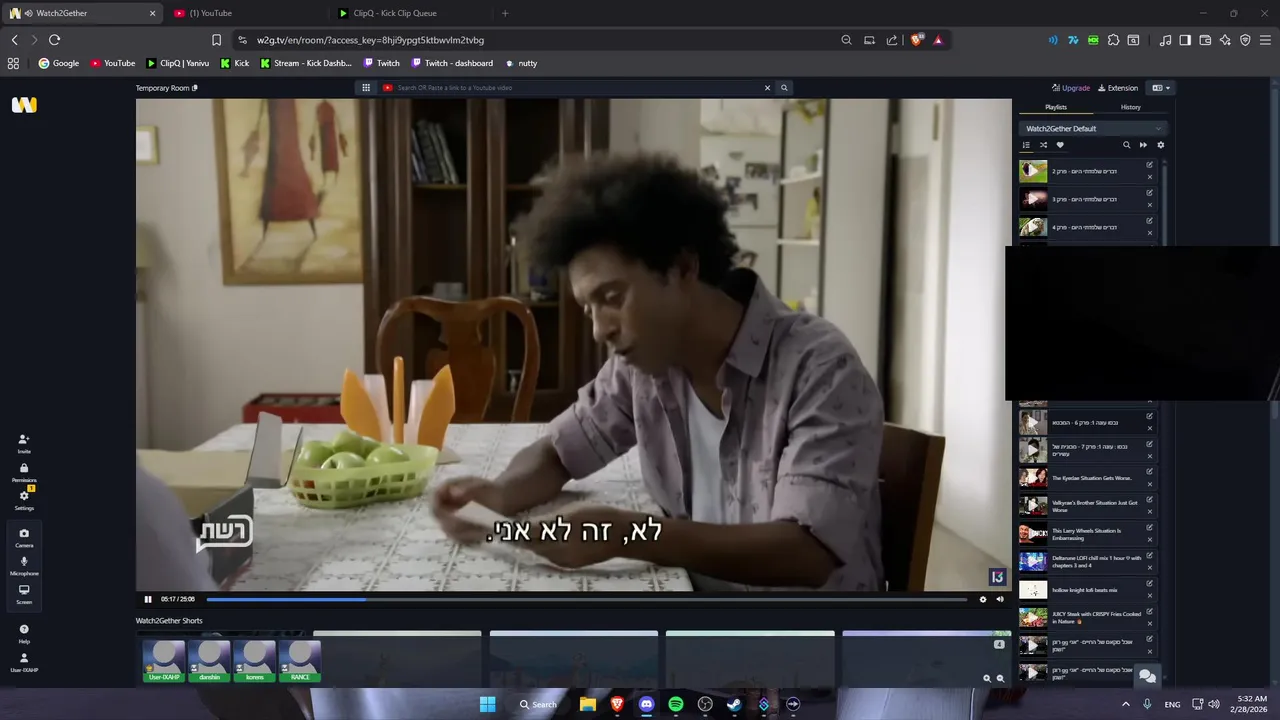Edit the first playlist item ending in 2
The image size is (1280, 720).
[x=1150, y=165]
